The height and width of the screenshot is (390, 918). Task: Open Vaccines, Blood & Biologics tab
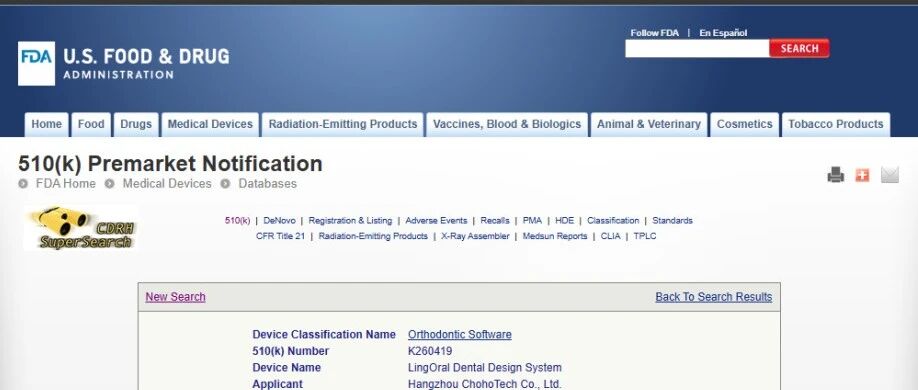[x=507, y=125]
